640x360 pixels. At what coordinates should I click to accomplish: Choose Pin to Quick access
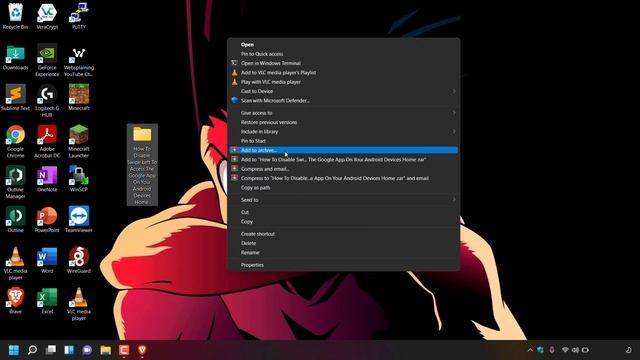pos(344,54)
